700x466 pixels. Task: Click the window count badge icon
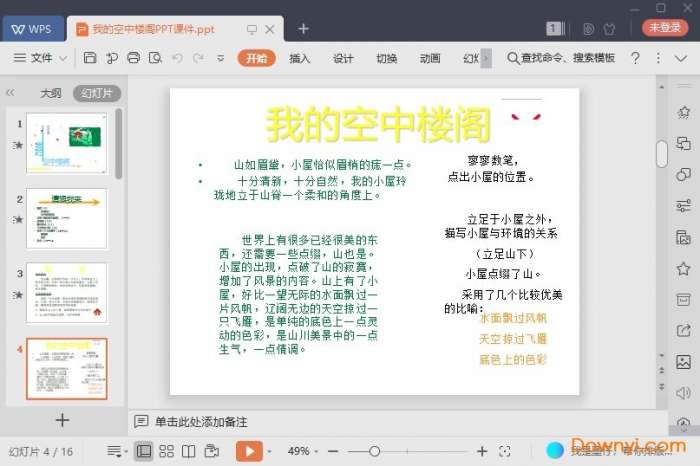555,29
